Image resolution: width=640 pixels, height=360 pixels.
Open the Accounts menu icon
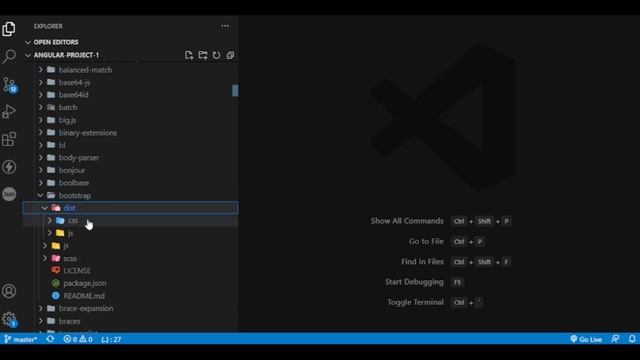(x=9, y=291)
